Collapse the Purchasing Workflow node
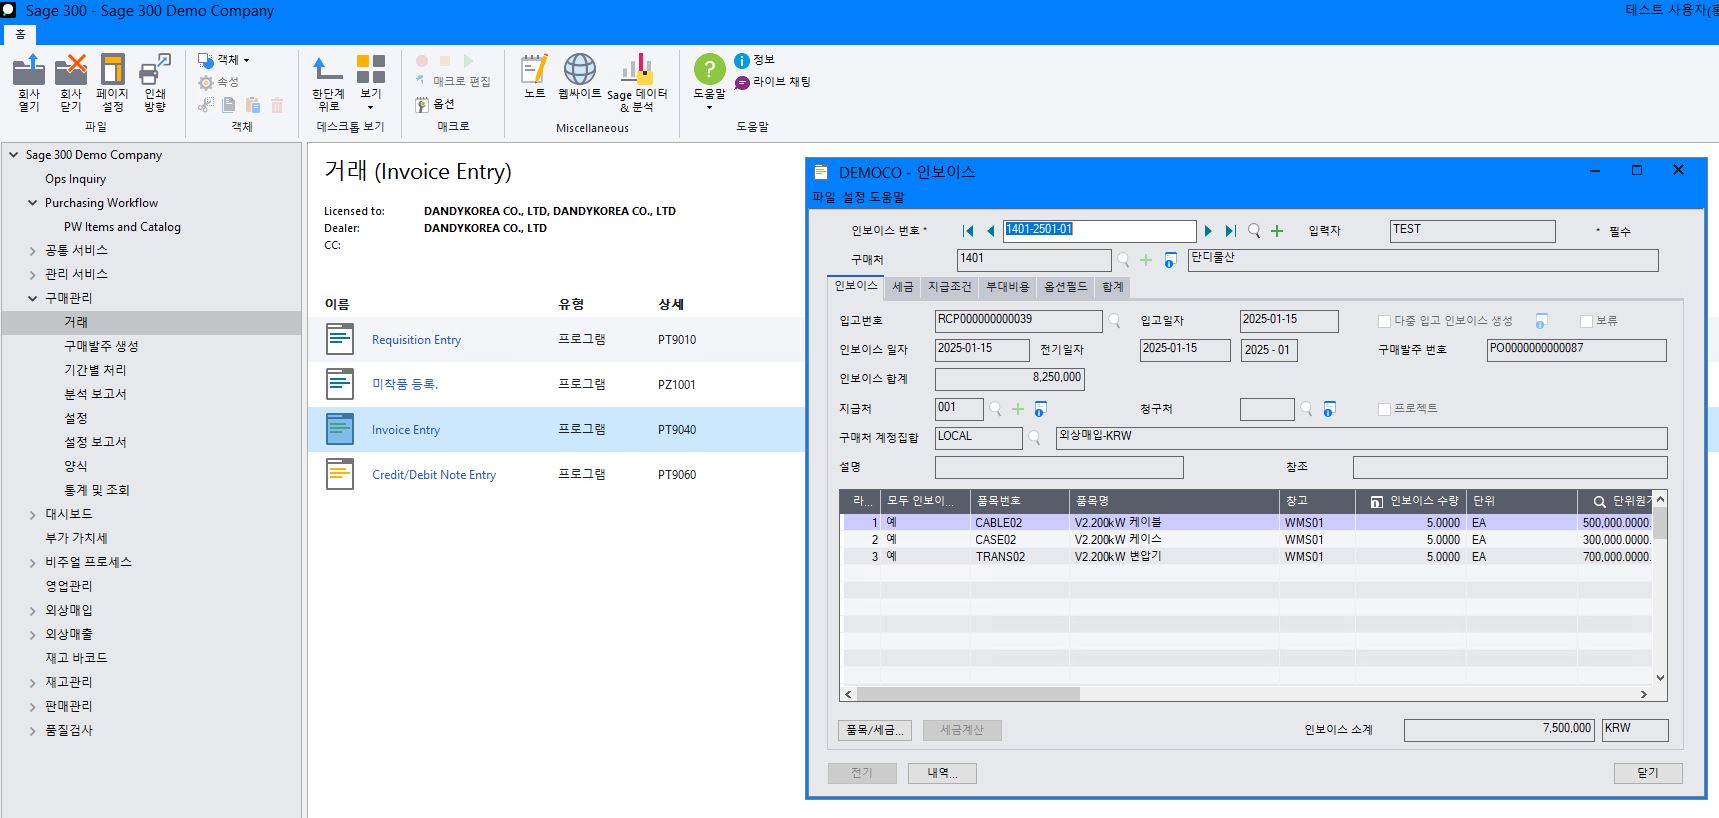1719x818 pixels. coord(32,203)
